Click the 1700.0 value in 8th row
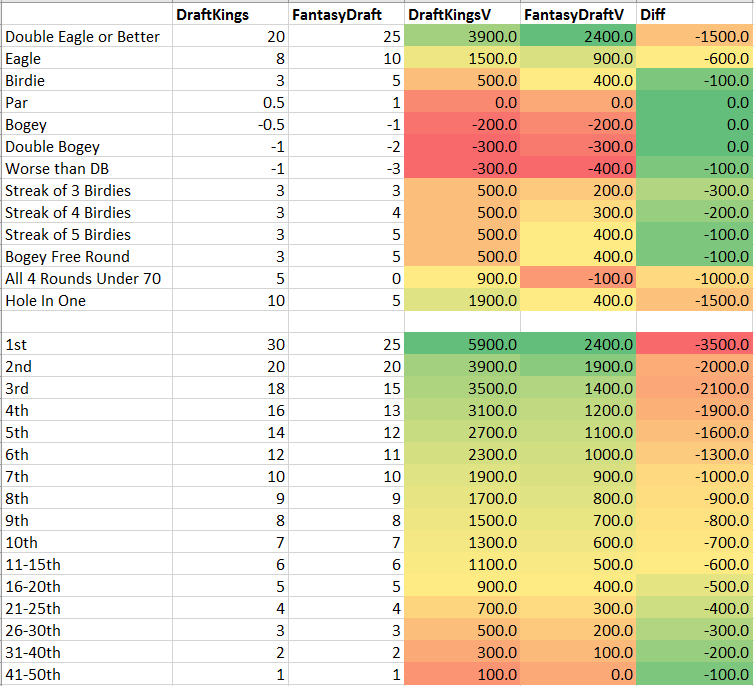The width and height of the screenshot is (754, 686). pyautogui.click(x=462, y=499)
